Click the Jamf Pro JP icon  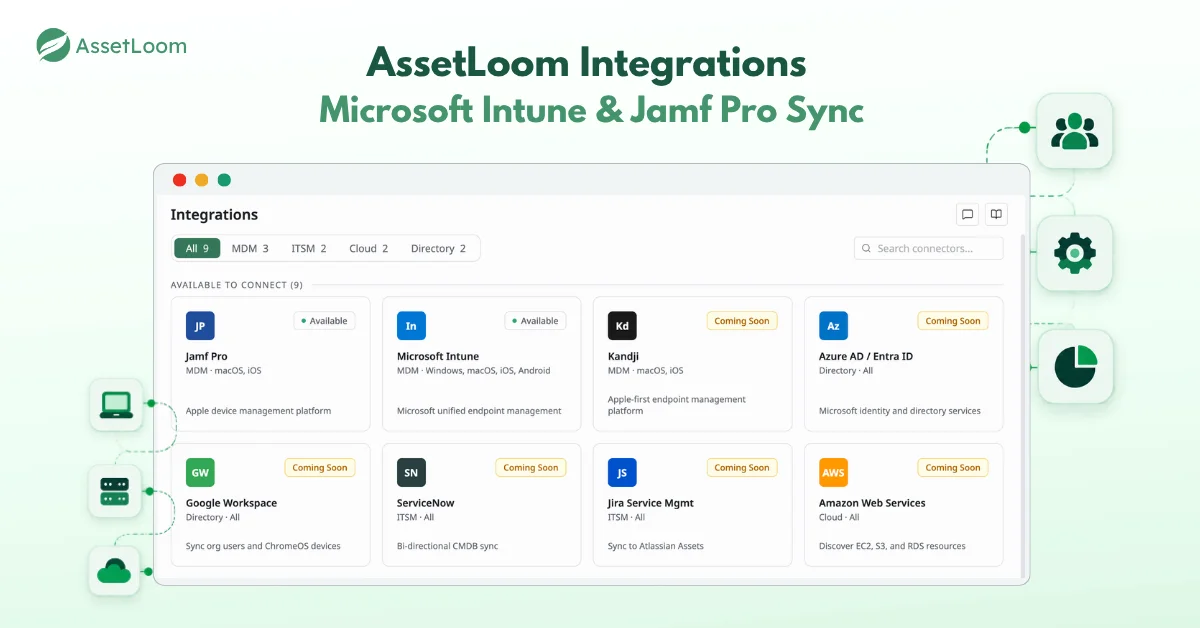[200, 325]
